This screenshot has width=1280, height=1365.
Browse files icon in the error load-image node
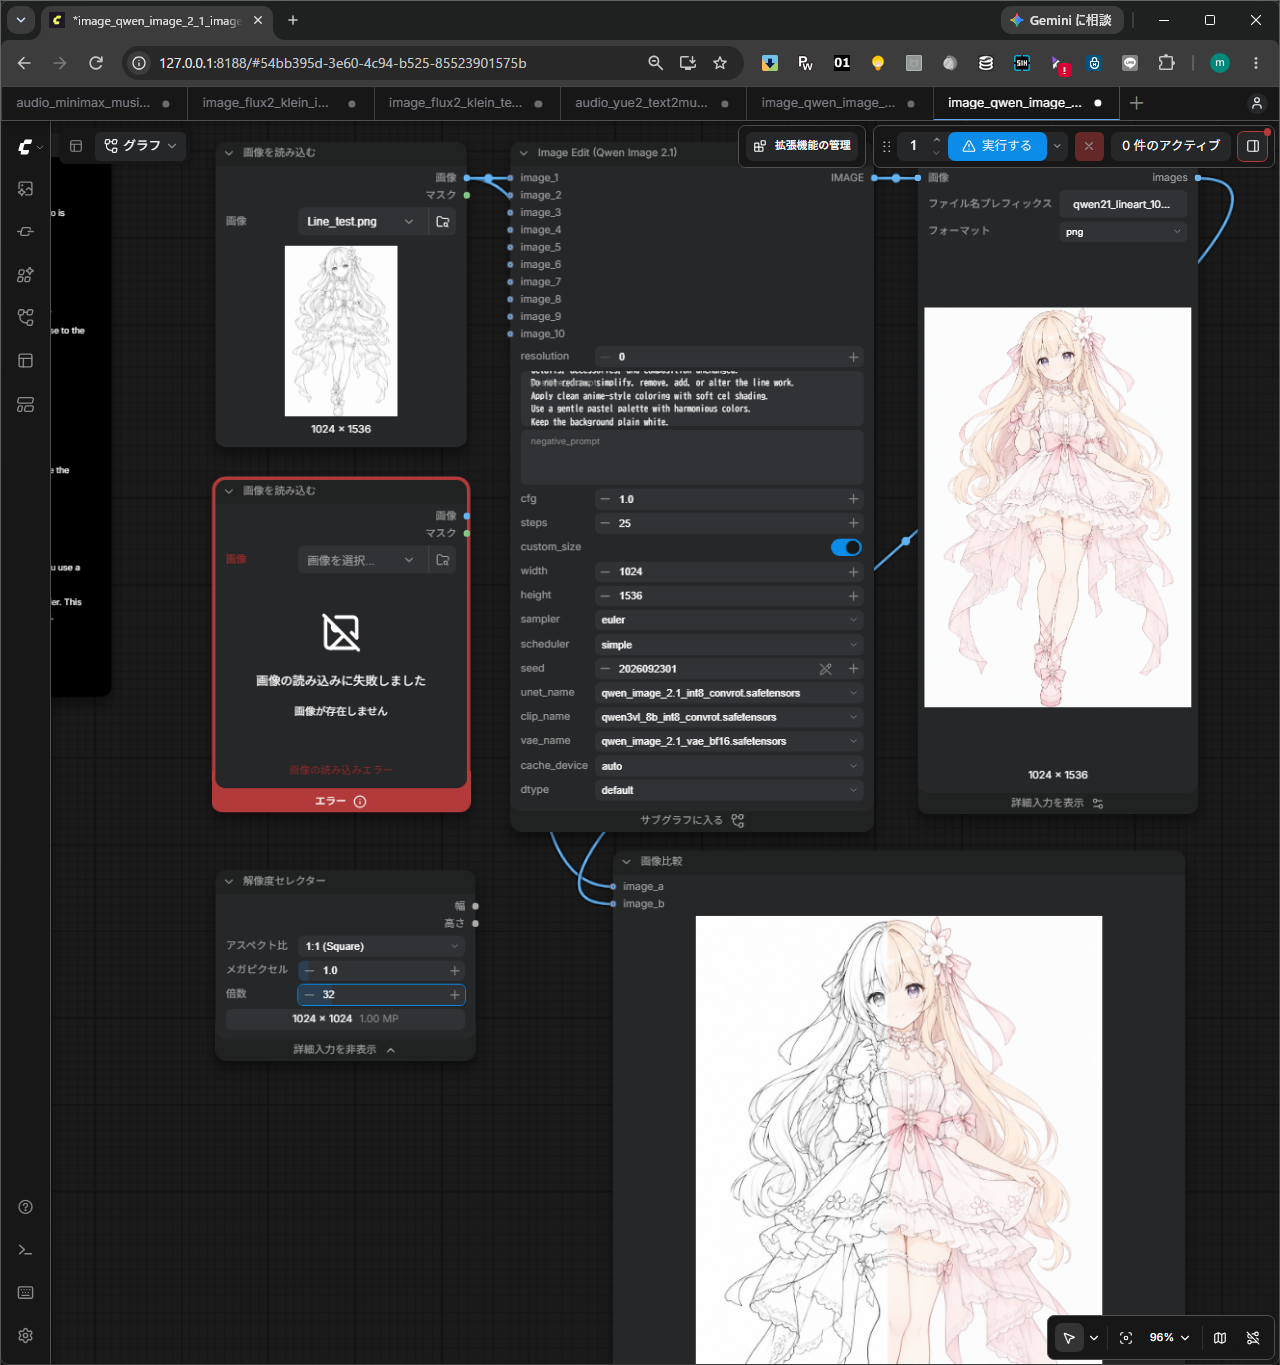click(443, 560)
